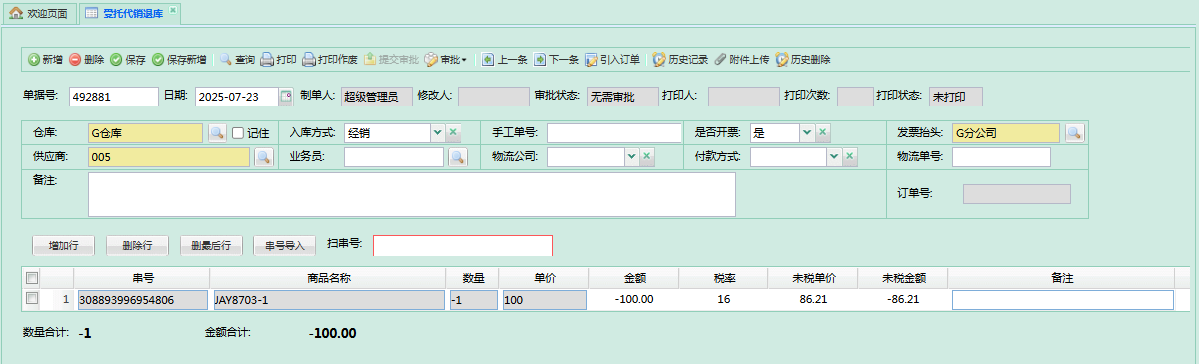The image size is (1199, 364).
Task: Toggle the 记住 checkbox
Action: tap(238, 133)
